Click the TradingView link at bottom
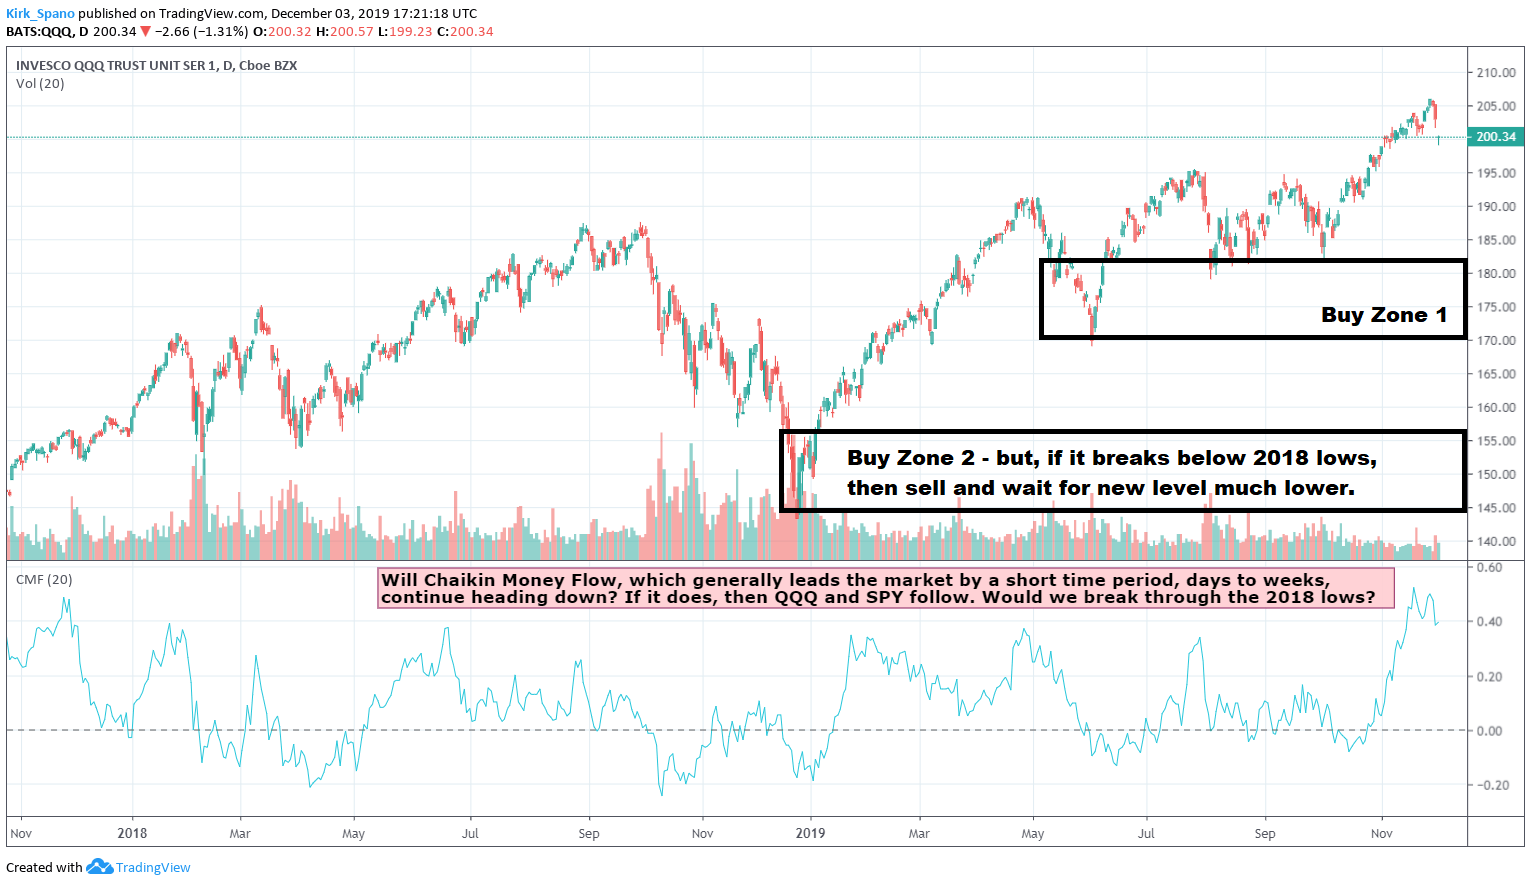Viewport: 1531px width, 885px height. click(153, 867)
